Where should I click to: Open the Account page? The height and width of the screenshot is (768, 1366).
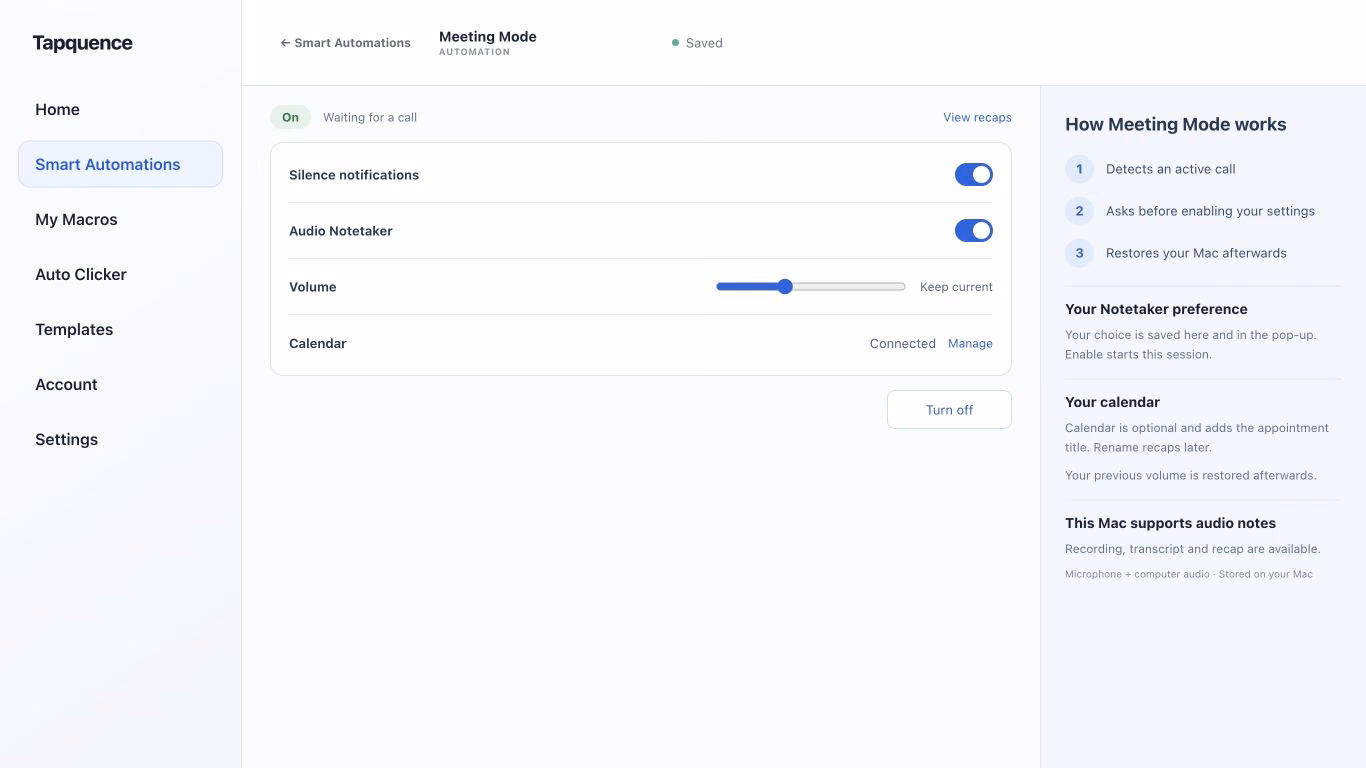tap(120, 384)
